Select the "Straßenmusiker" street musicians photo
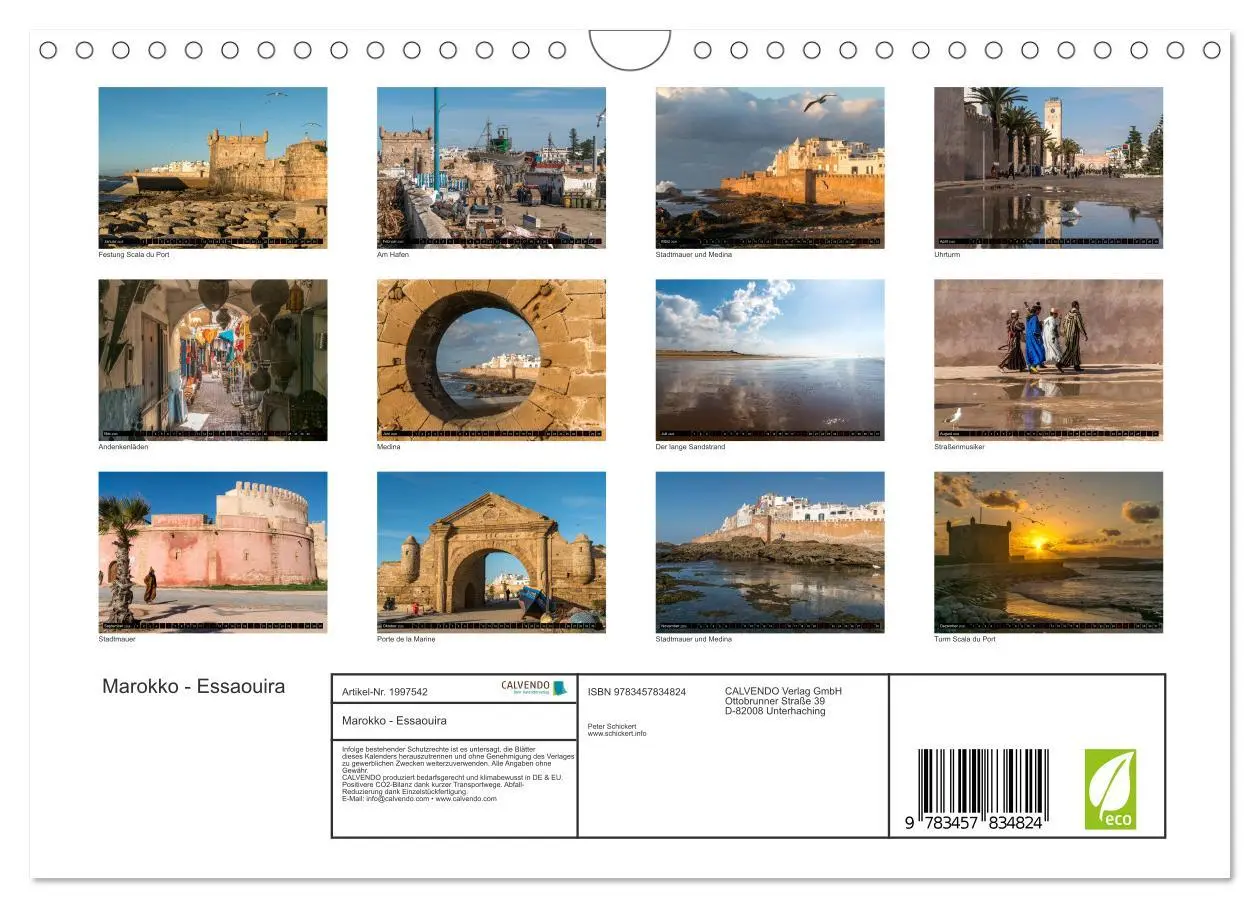 (1048, 360)
